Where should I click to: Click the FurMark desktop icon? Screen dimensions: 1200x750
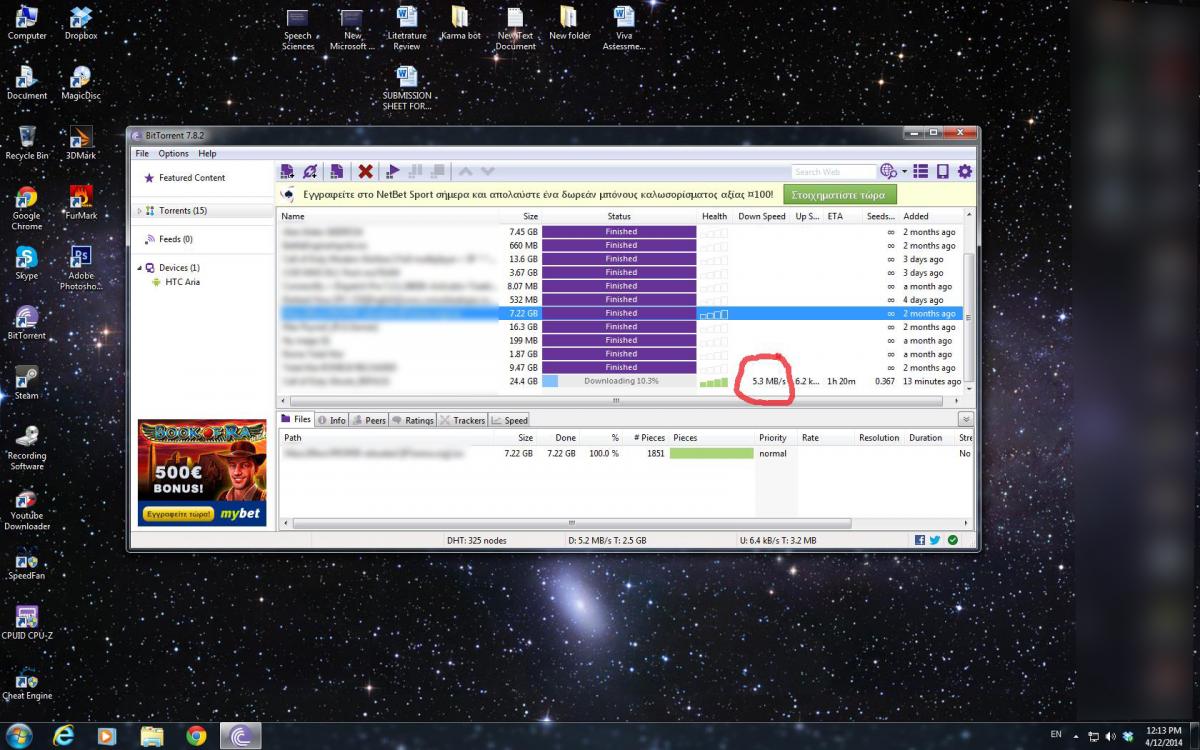pos(81,203)
